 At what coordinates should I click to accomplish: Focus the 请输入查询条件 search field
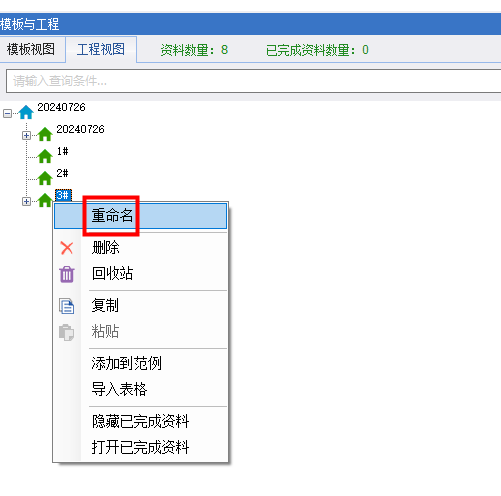pos(253,81)
